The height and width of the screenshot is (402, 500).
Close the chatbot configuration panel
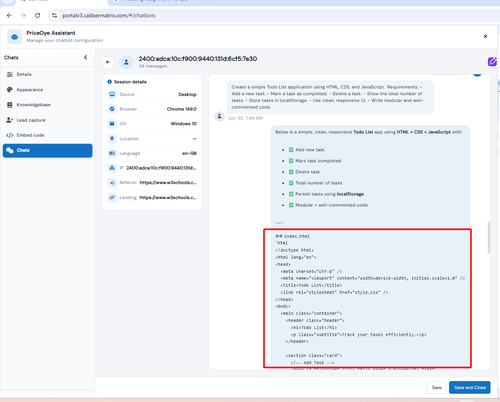485,36
